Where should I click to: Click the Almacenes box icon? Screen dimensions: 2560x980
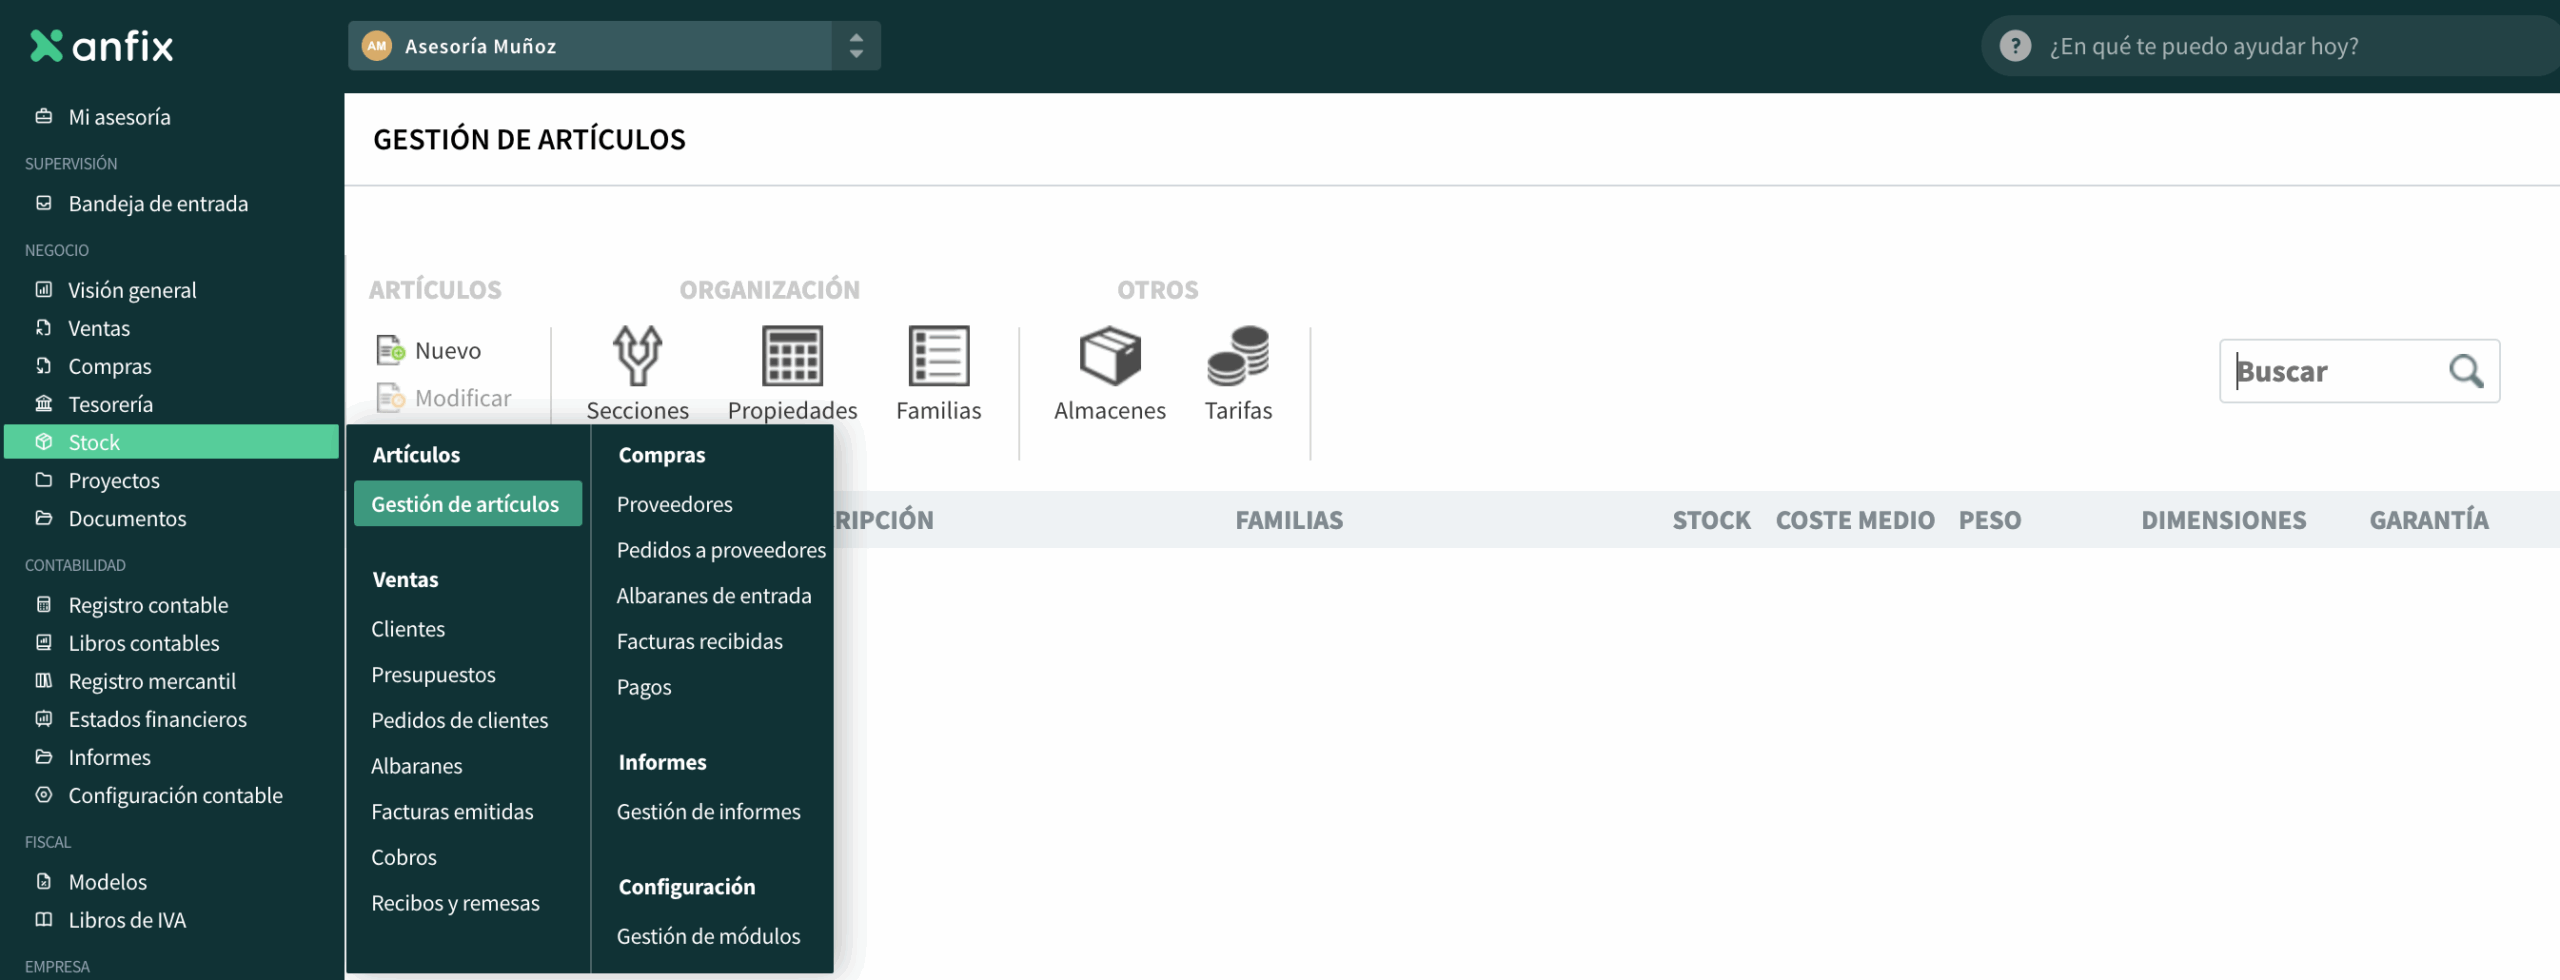(x=1109, y=356)
